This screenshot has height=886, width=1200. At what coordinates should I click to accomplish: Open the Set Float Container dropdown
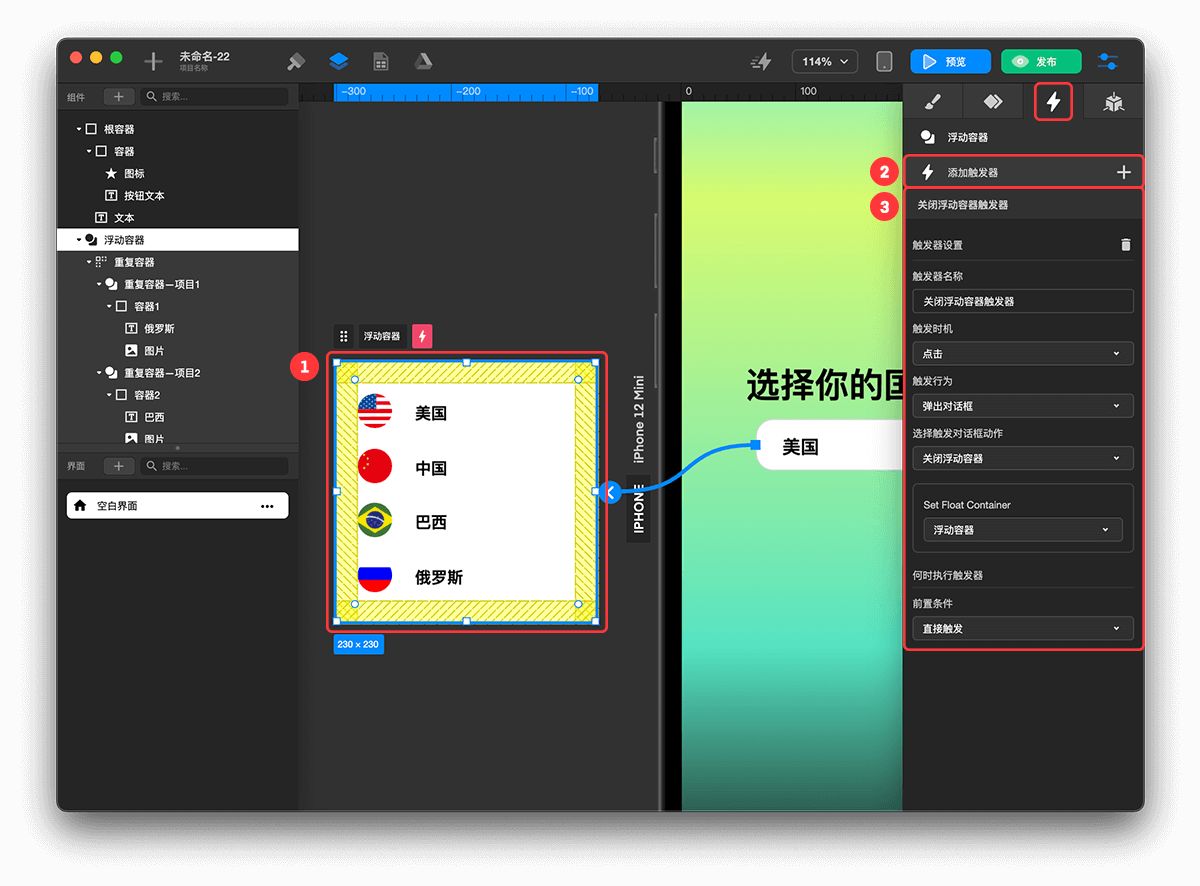click(x=1023, y=530)
